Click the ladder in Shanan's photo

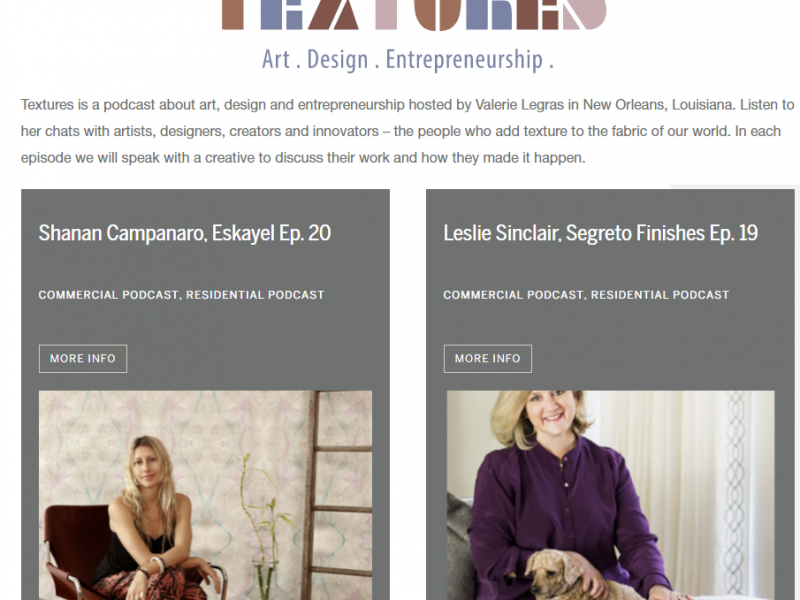click(338, 495)
